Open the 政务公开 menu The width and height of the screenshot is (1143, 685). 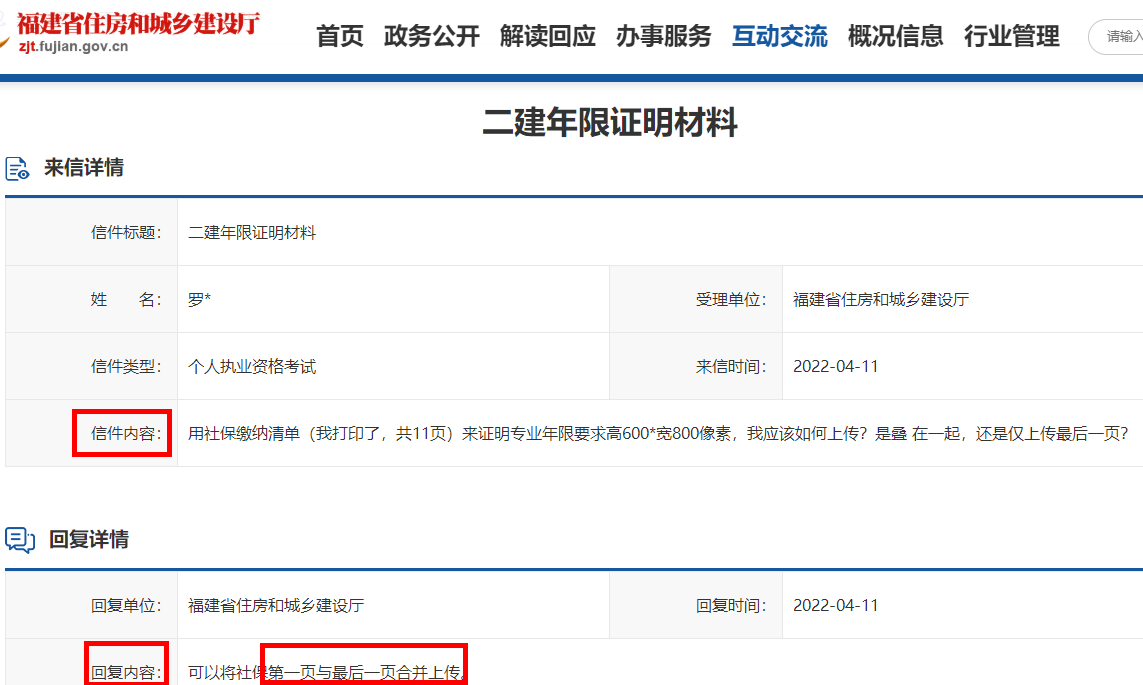[x=432, y=37]
